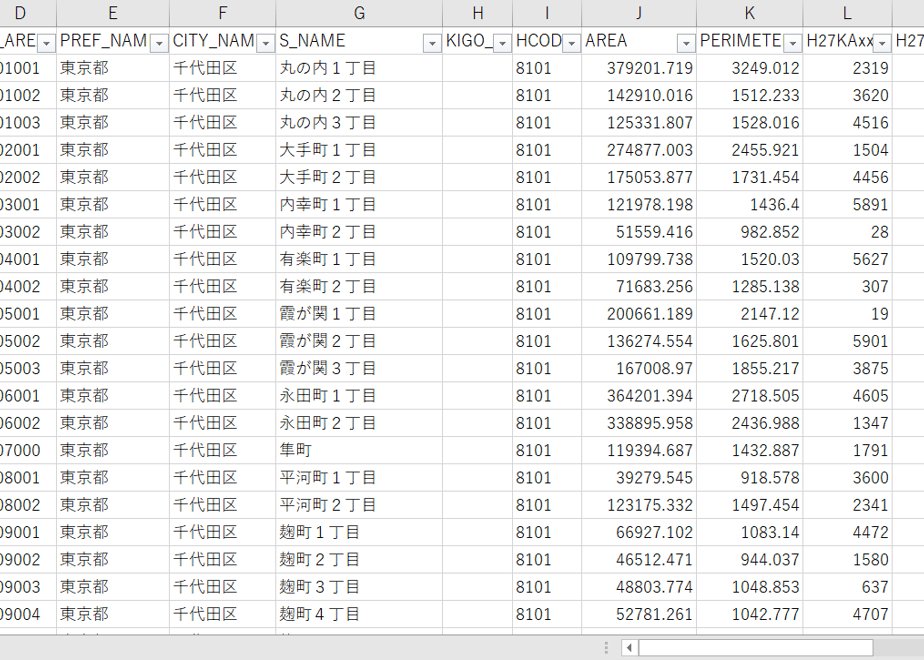Viewport: 924px width, 660px height.
Task: Select column I header
Action: coord(547,13)
